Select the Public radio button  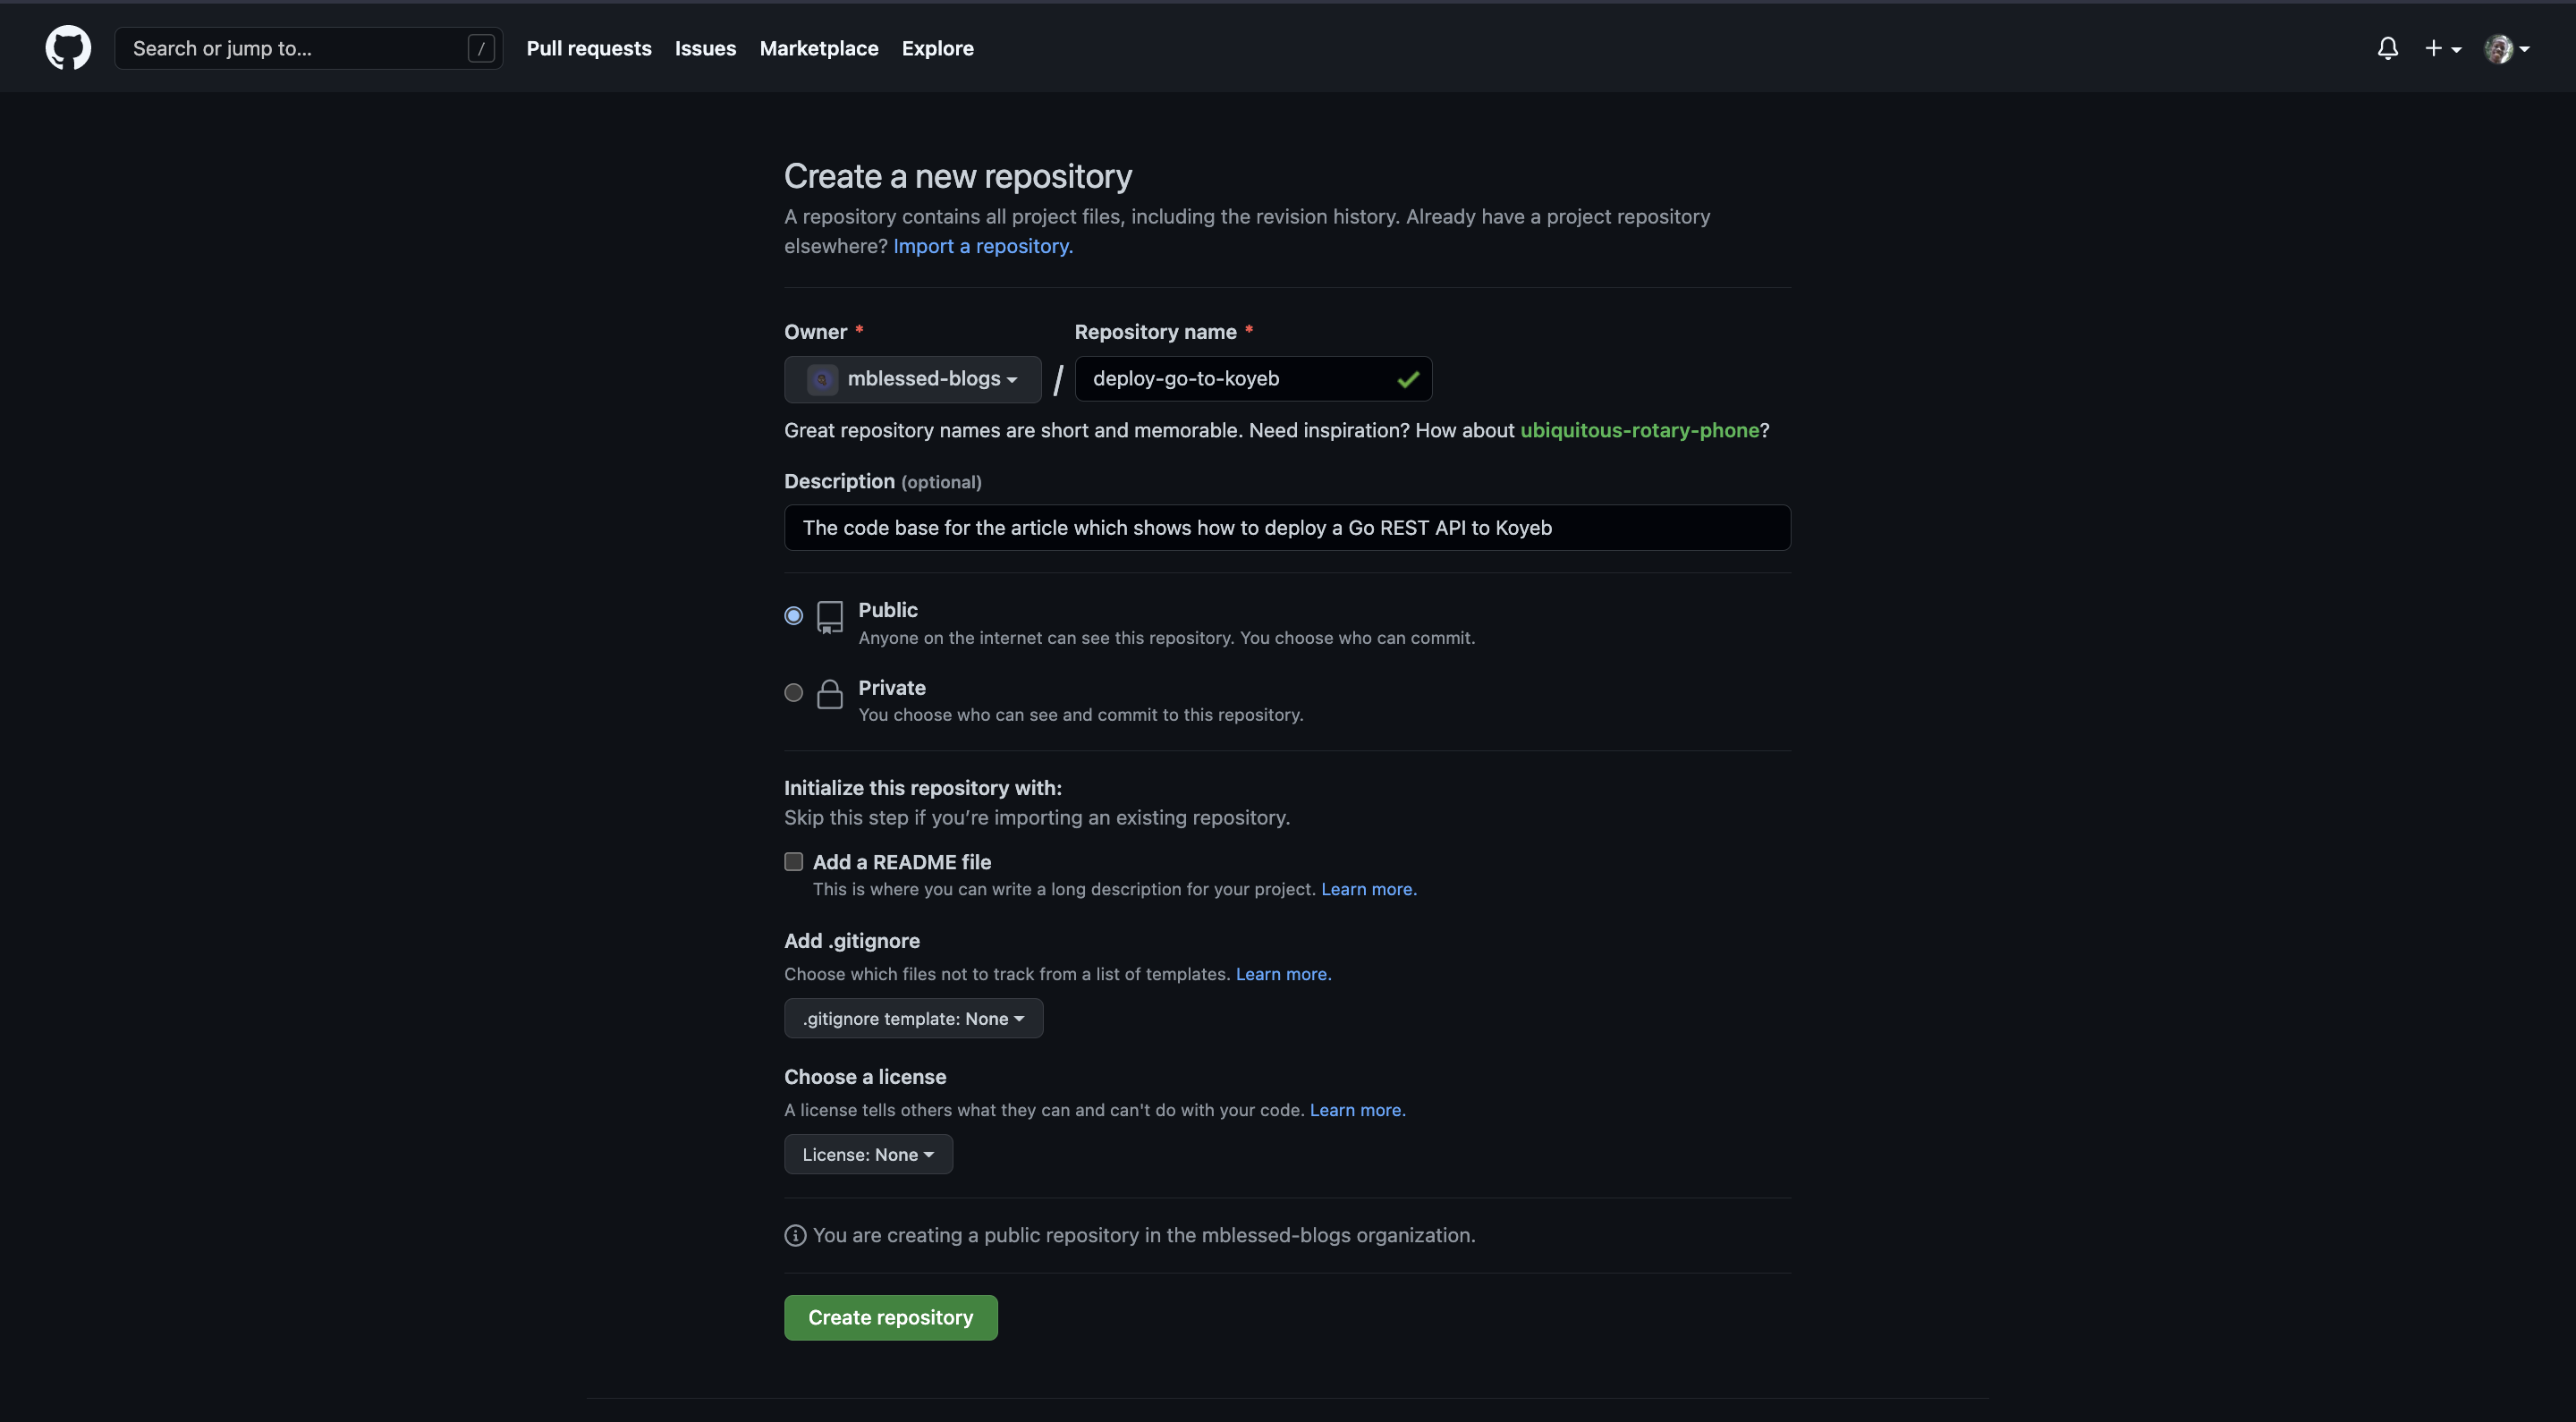[793, 615]
